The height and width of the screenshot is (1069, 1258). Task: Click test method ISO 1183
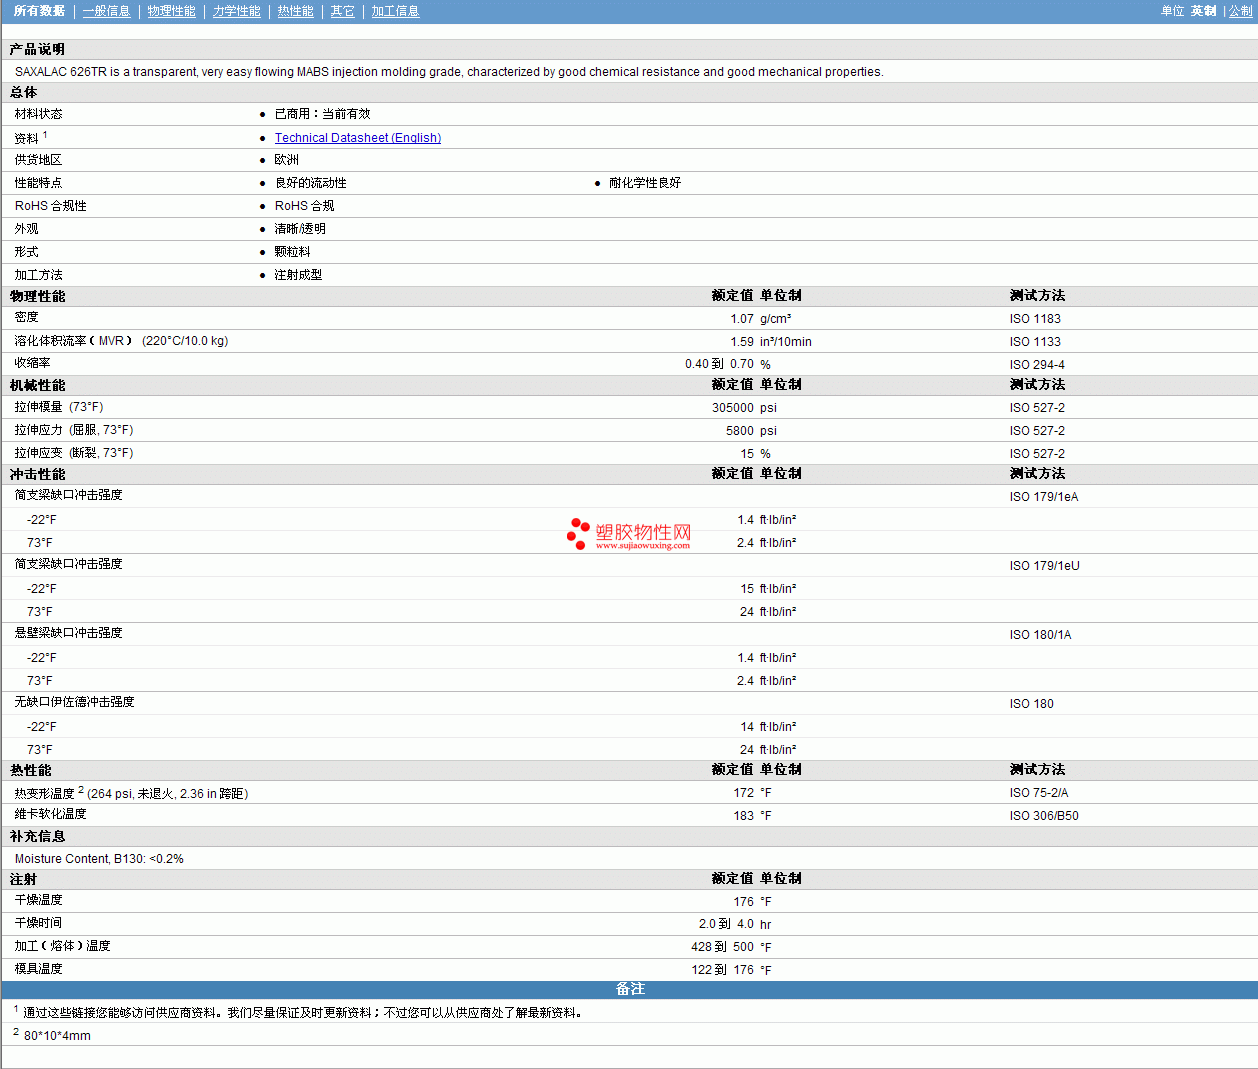[x=1035, y=319]
